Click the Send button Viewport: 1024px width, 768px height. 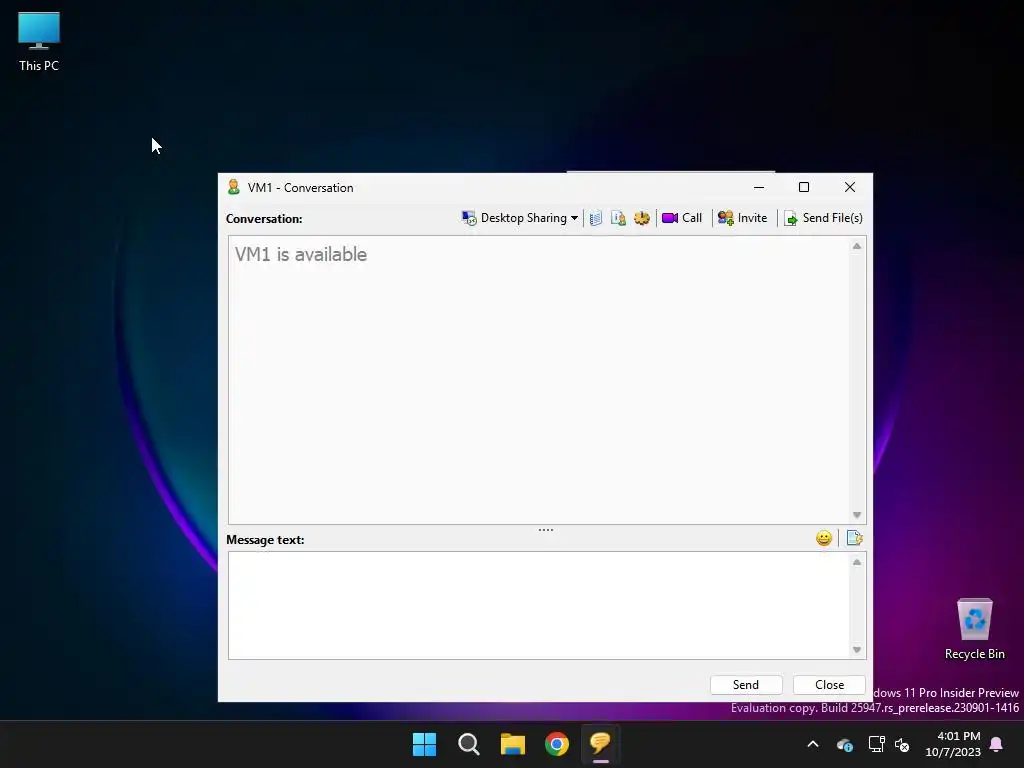[746, 684]
